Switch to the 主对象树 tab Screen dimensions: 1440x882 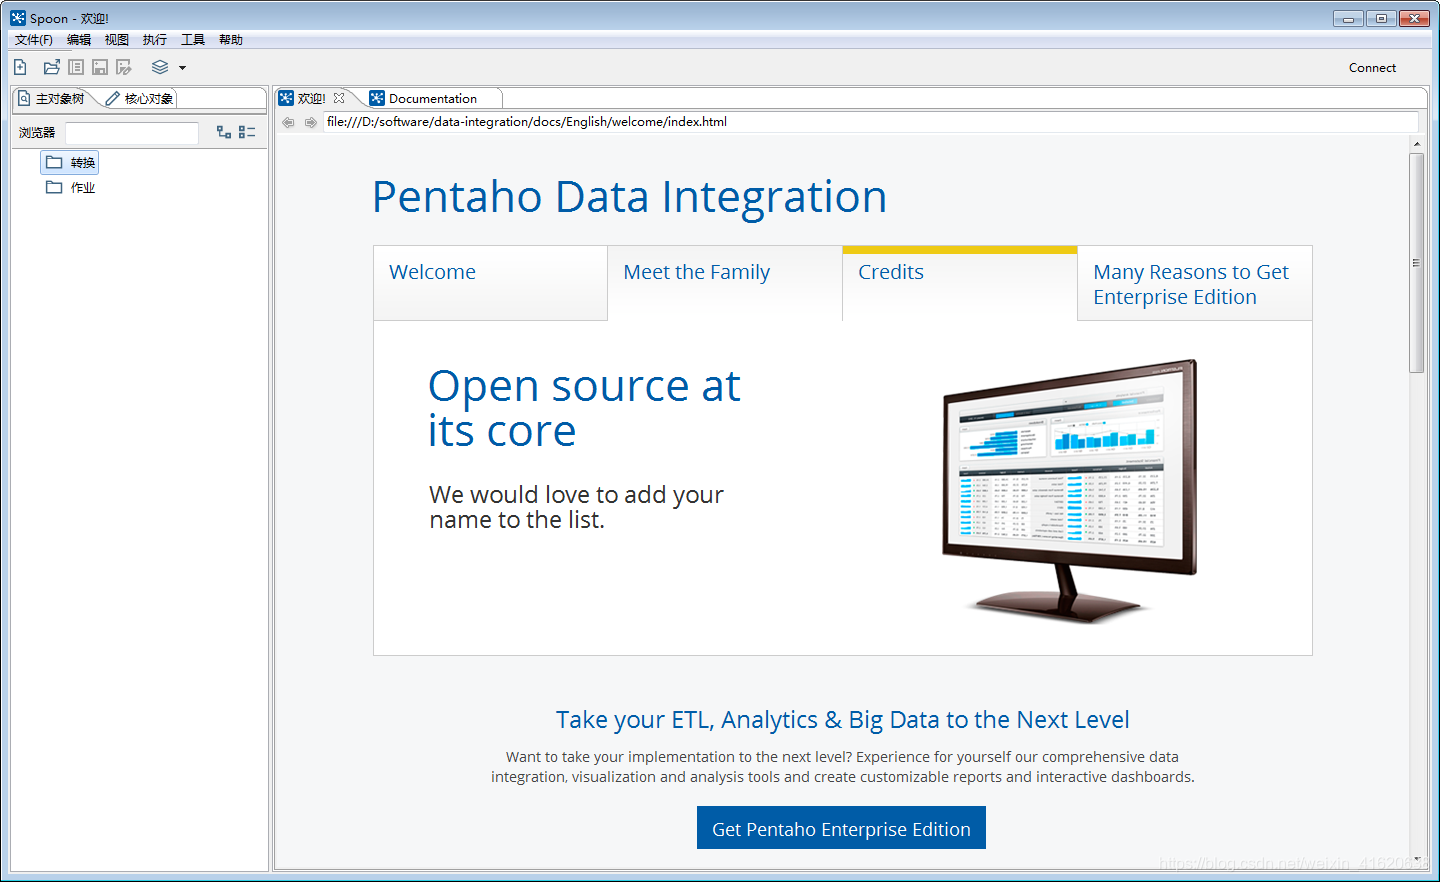pos(52,98)
